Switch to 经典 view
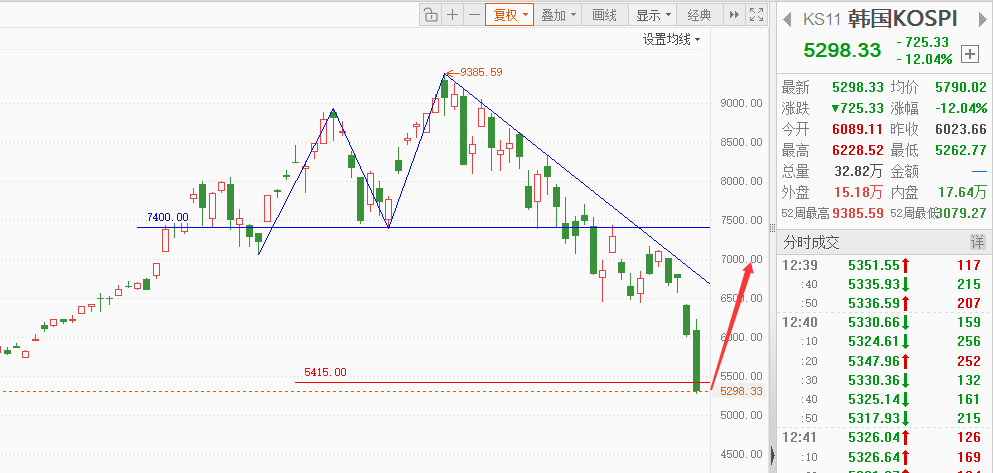993x473 pixels. coord(699,15)
